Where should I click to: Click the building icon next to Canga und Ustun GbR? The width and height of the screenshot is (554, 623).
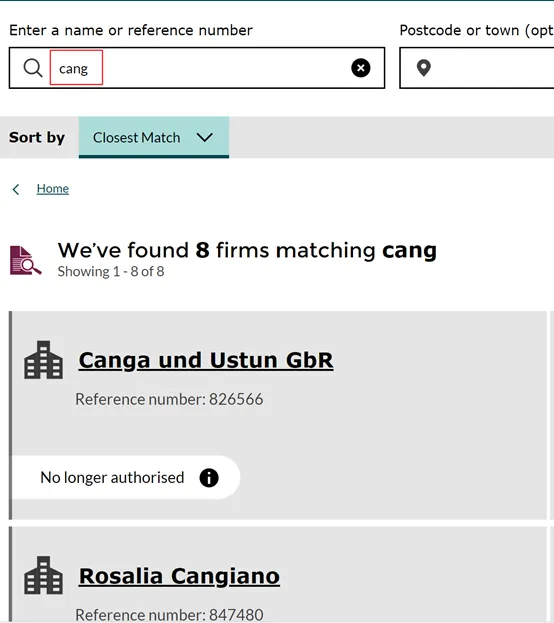click(x=43, y=360)
